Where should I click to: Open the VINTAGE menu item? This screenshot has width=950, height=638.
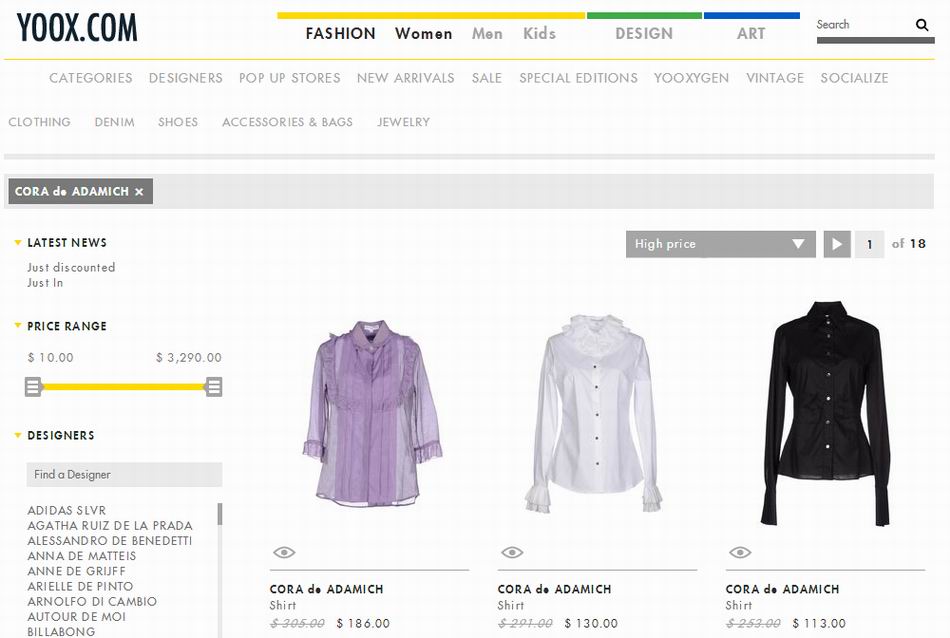[775, 78]
